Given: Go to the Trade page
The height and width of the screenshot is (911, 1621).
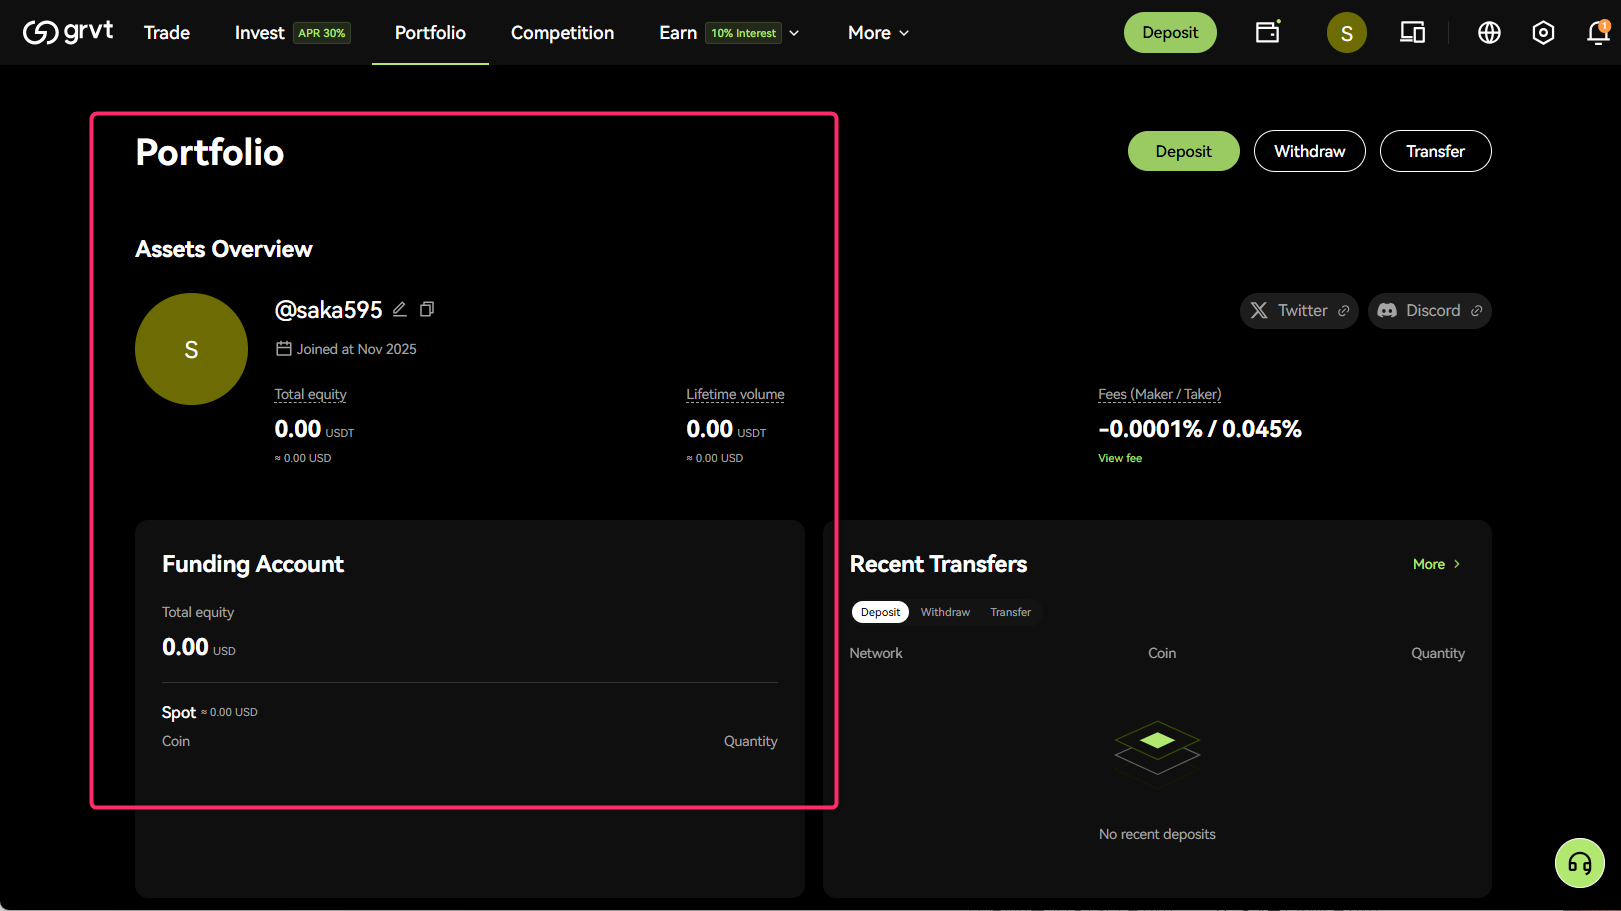Looking at the screenshot, I should coord(167,33).
